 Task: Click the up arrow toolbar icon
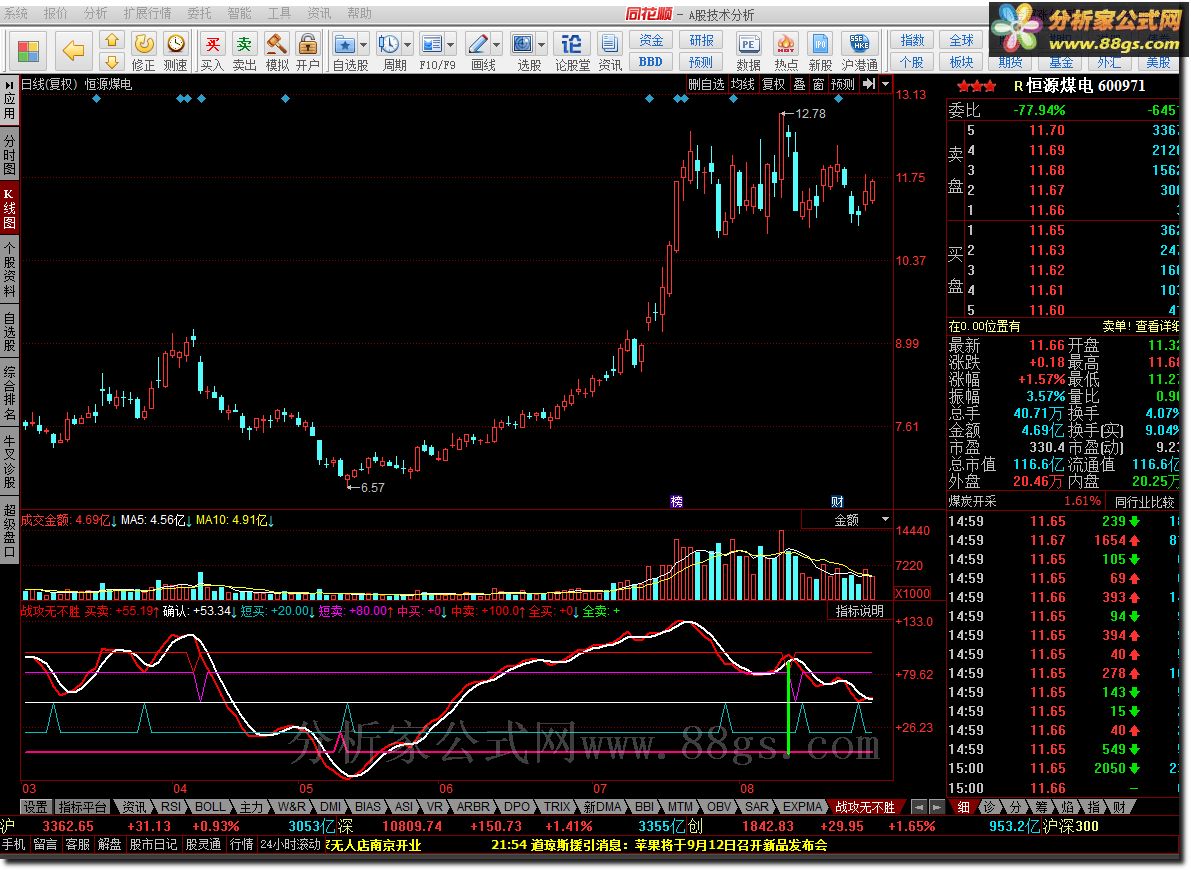point(112,40)
